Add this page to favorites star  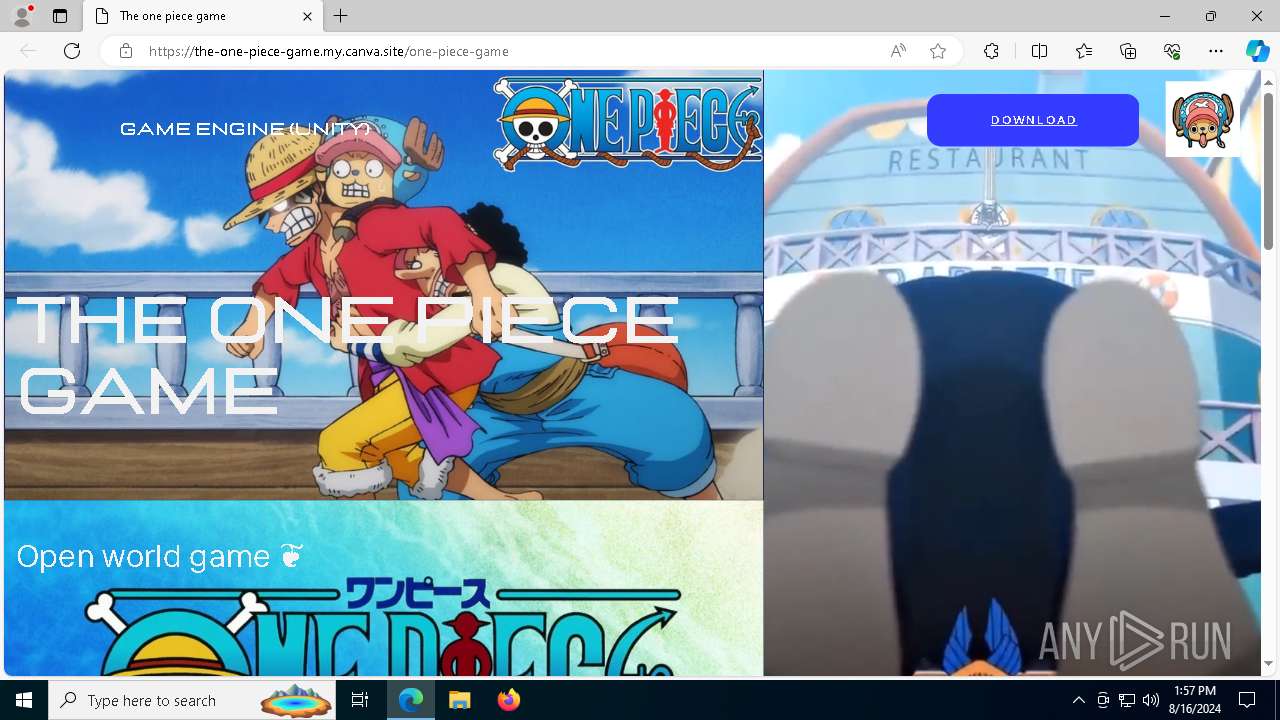(x=938, y=51)
